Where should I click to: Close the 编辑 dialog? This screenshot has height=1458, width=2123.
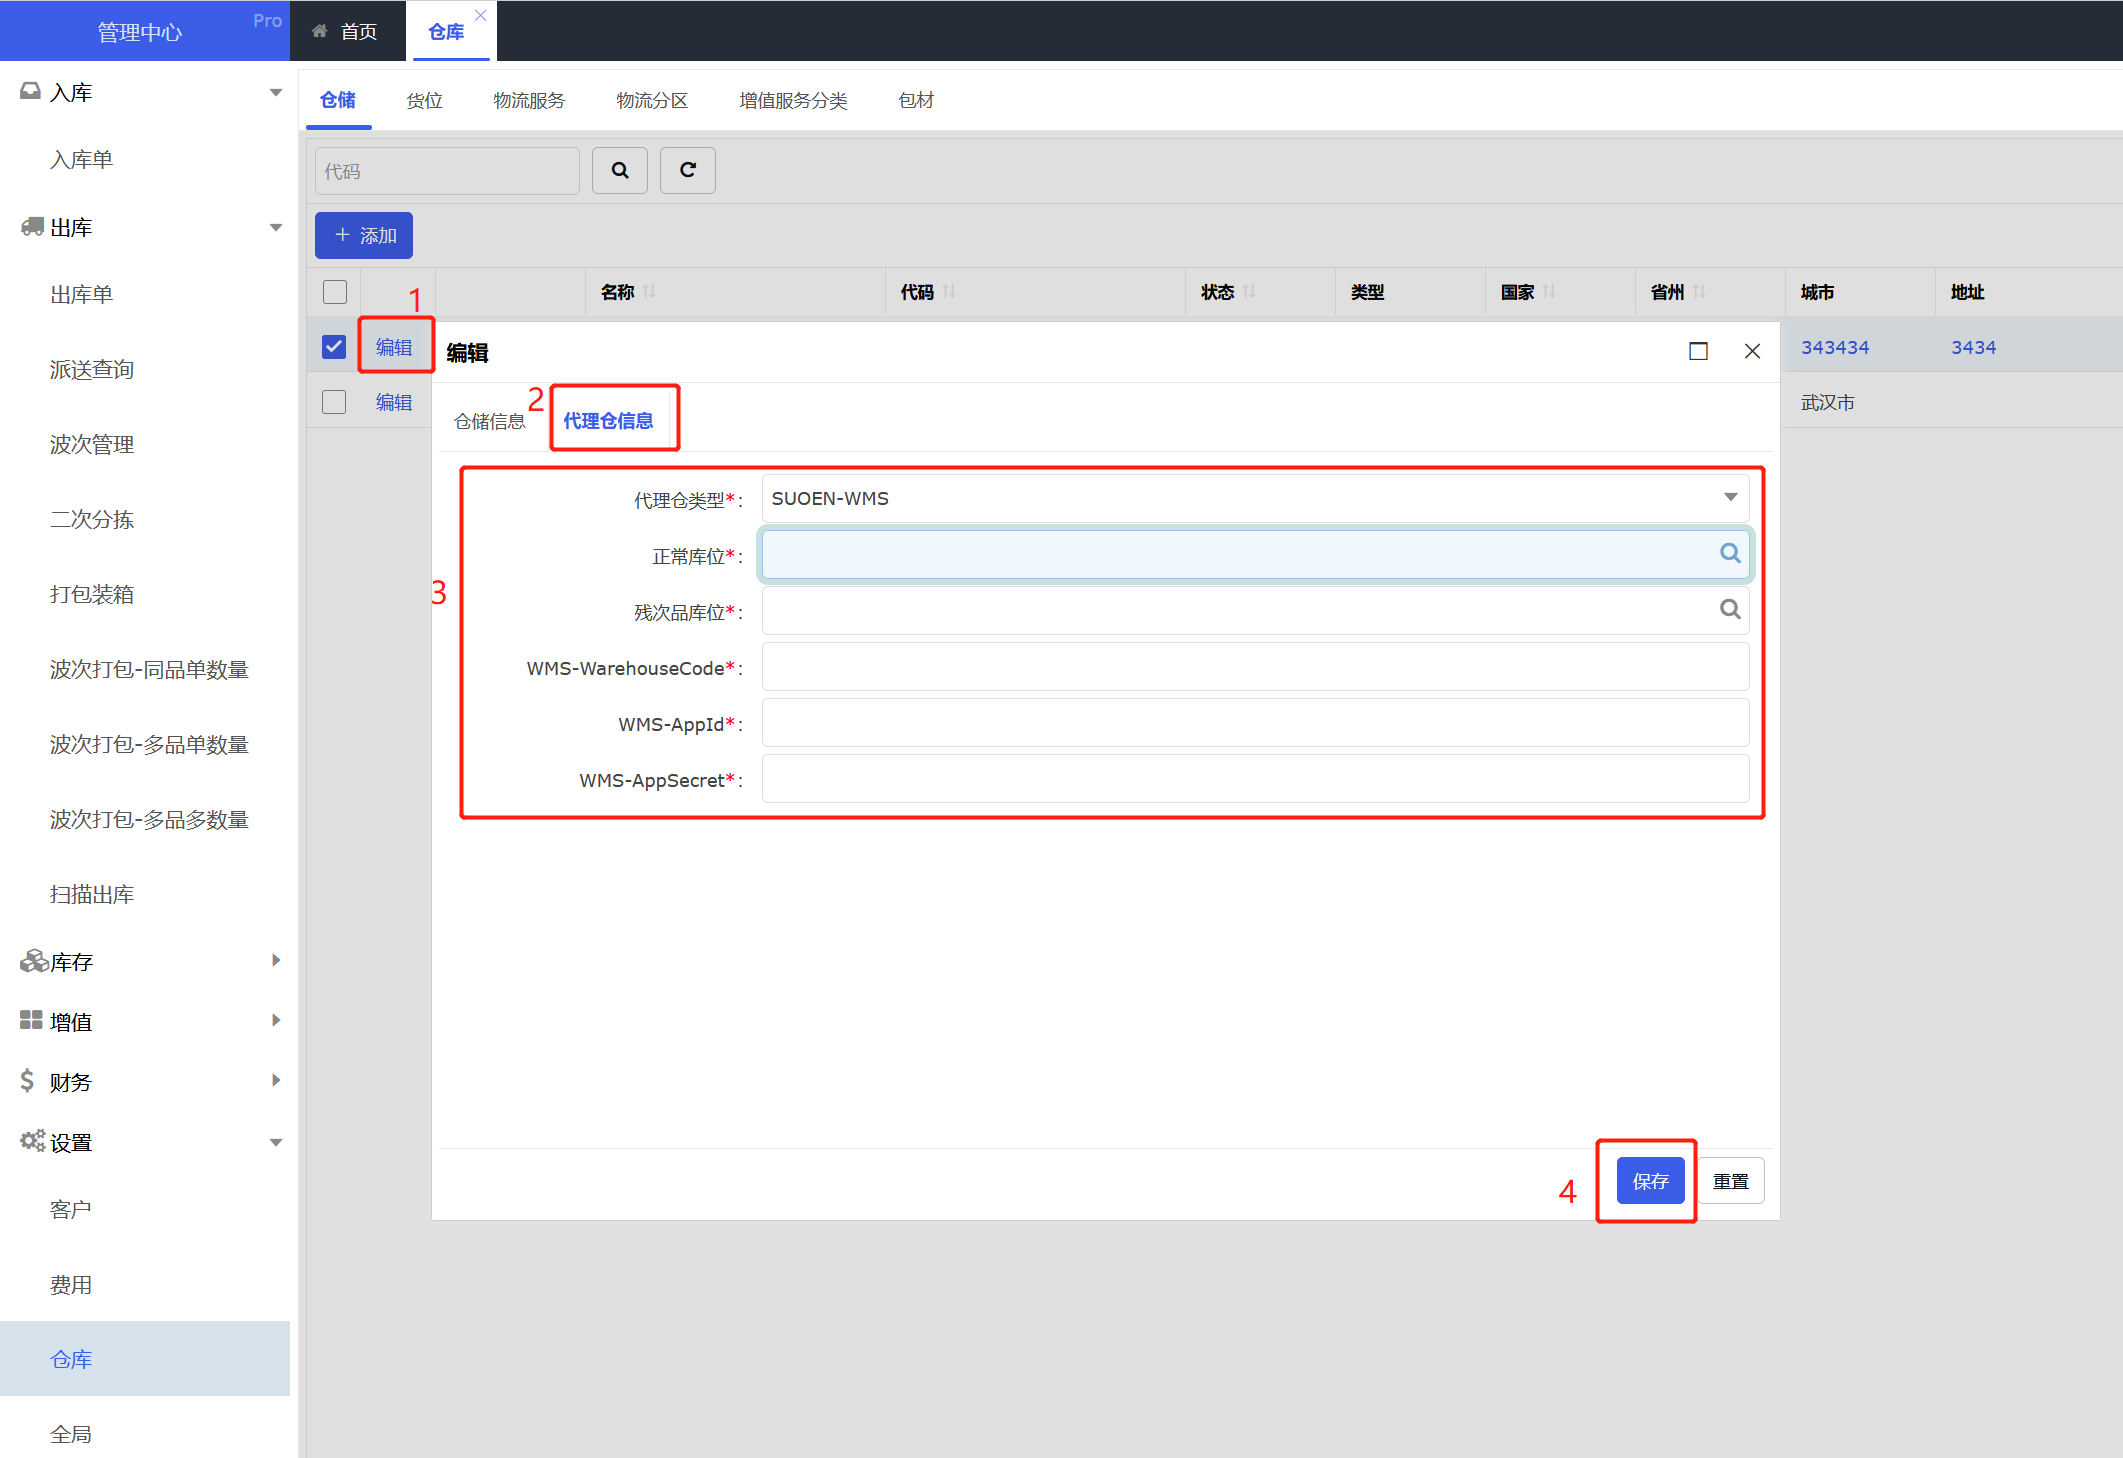1752,351
